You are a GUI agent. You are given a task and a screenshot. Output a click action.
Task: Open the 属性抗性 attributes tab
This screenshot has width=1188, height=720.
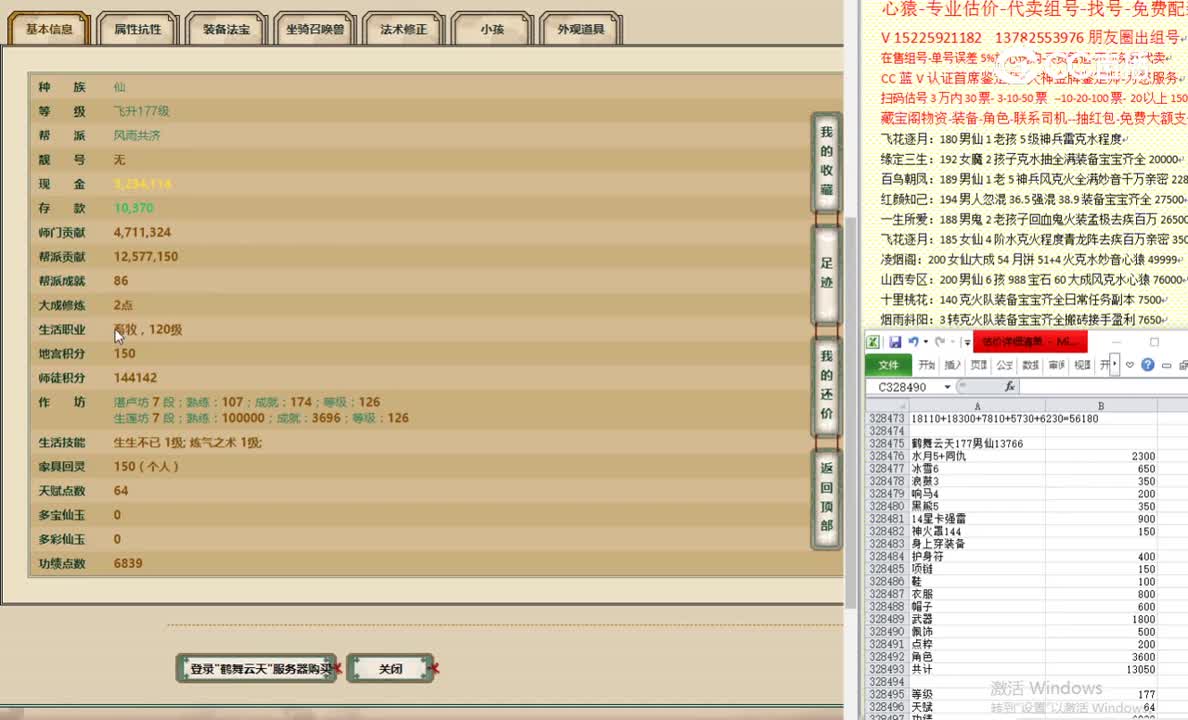140,28
